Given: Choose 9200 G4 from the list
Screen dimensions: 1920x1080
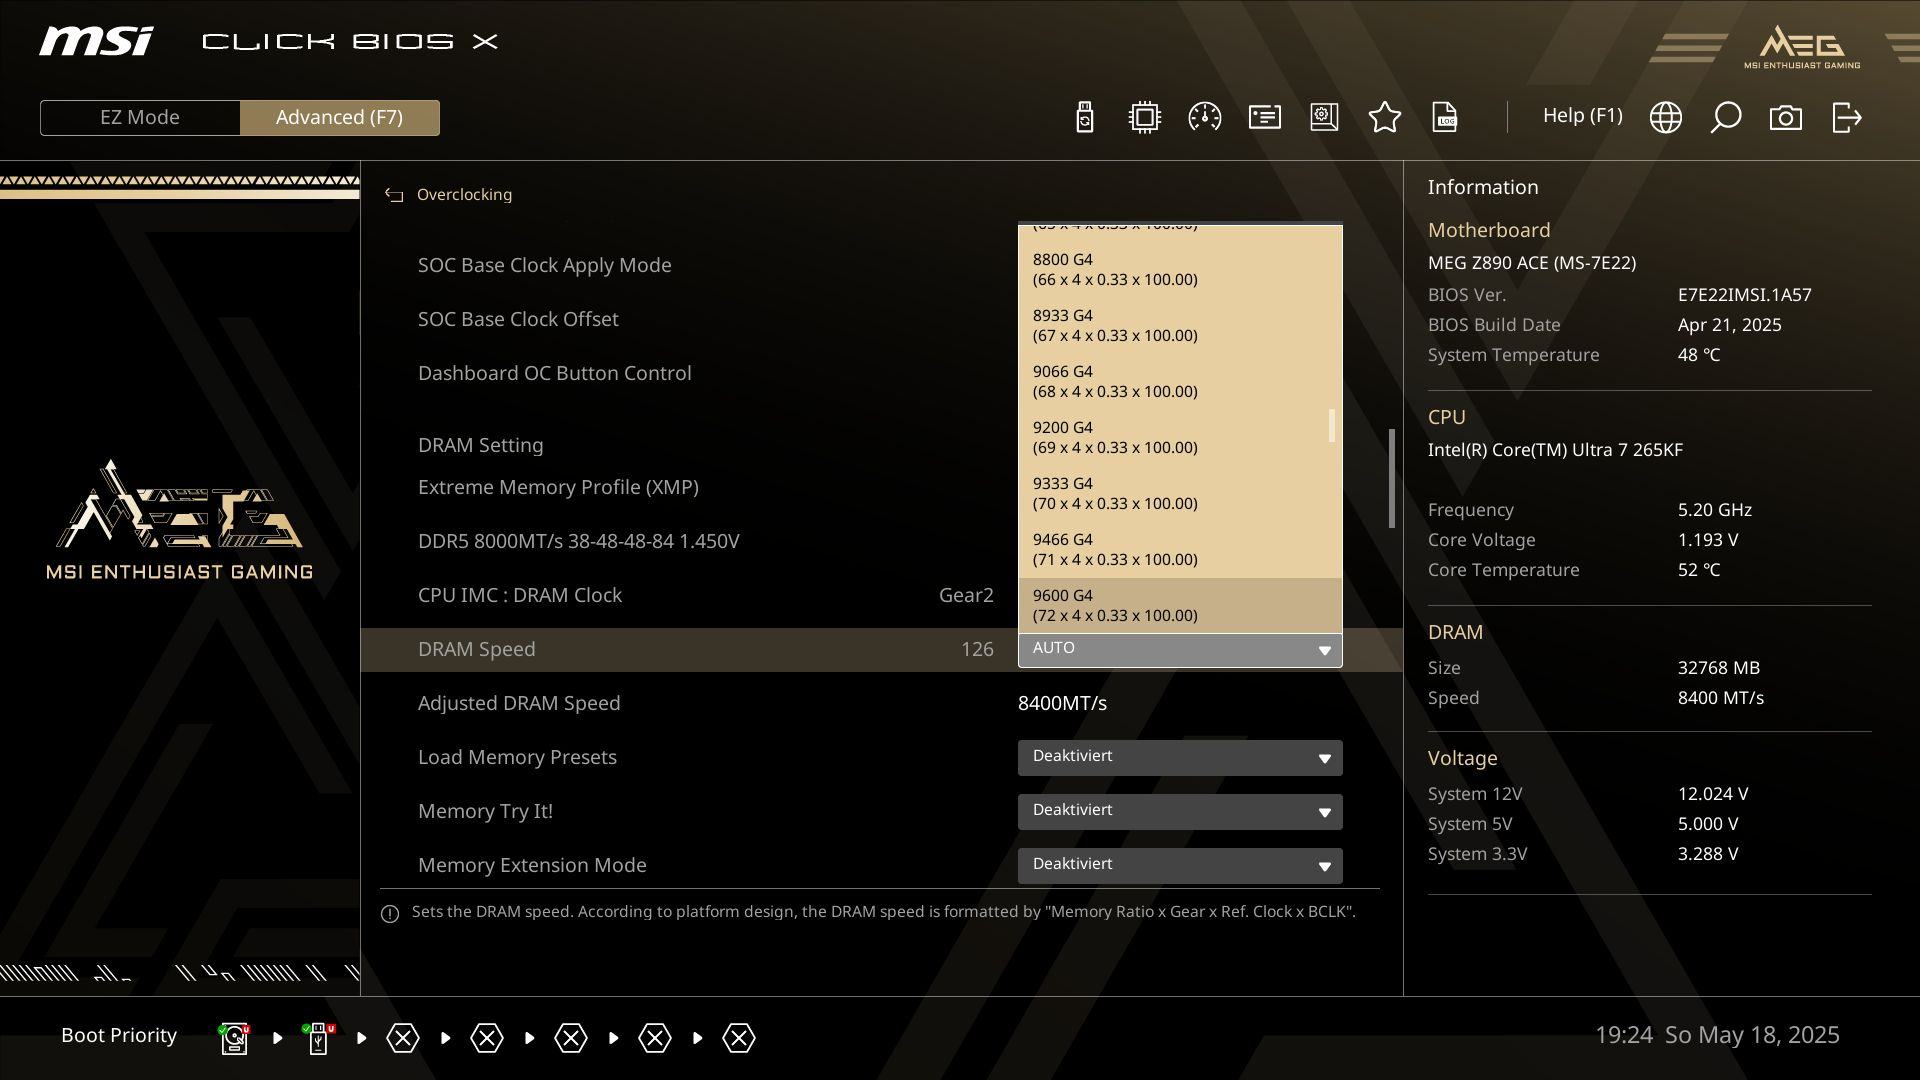Looking at the screenshot, I should [x=1179, y=437].
